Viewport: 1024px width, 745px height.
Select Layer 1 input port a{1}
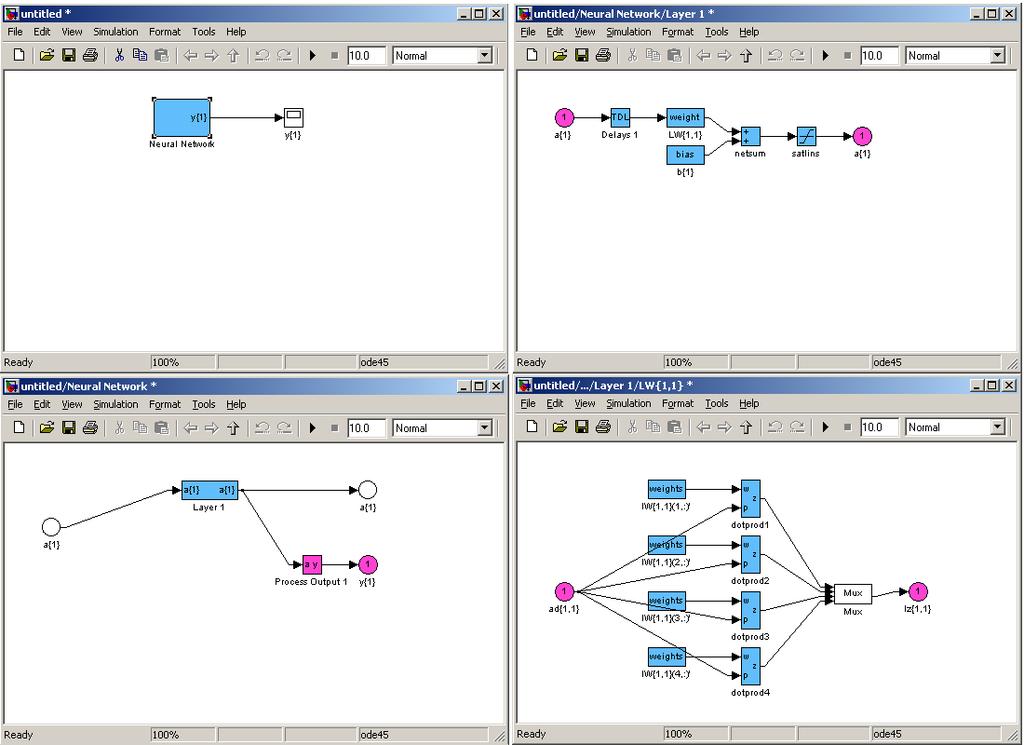pyautogui.click(x=564, y=118)
